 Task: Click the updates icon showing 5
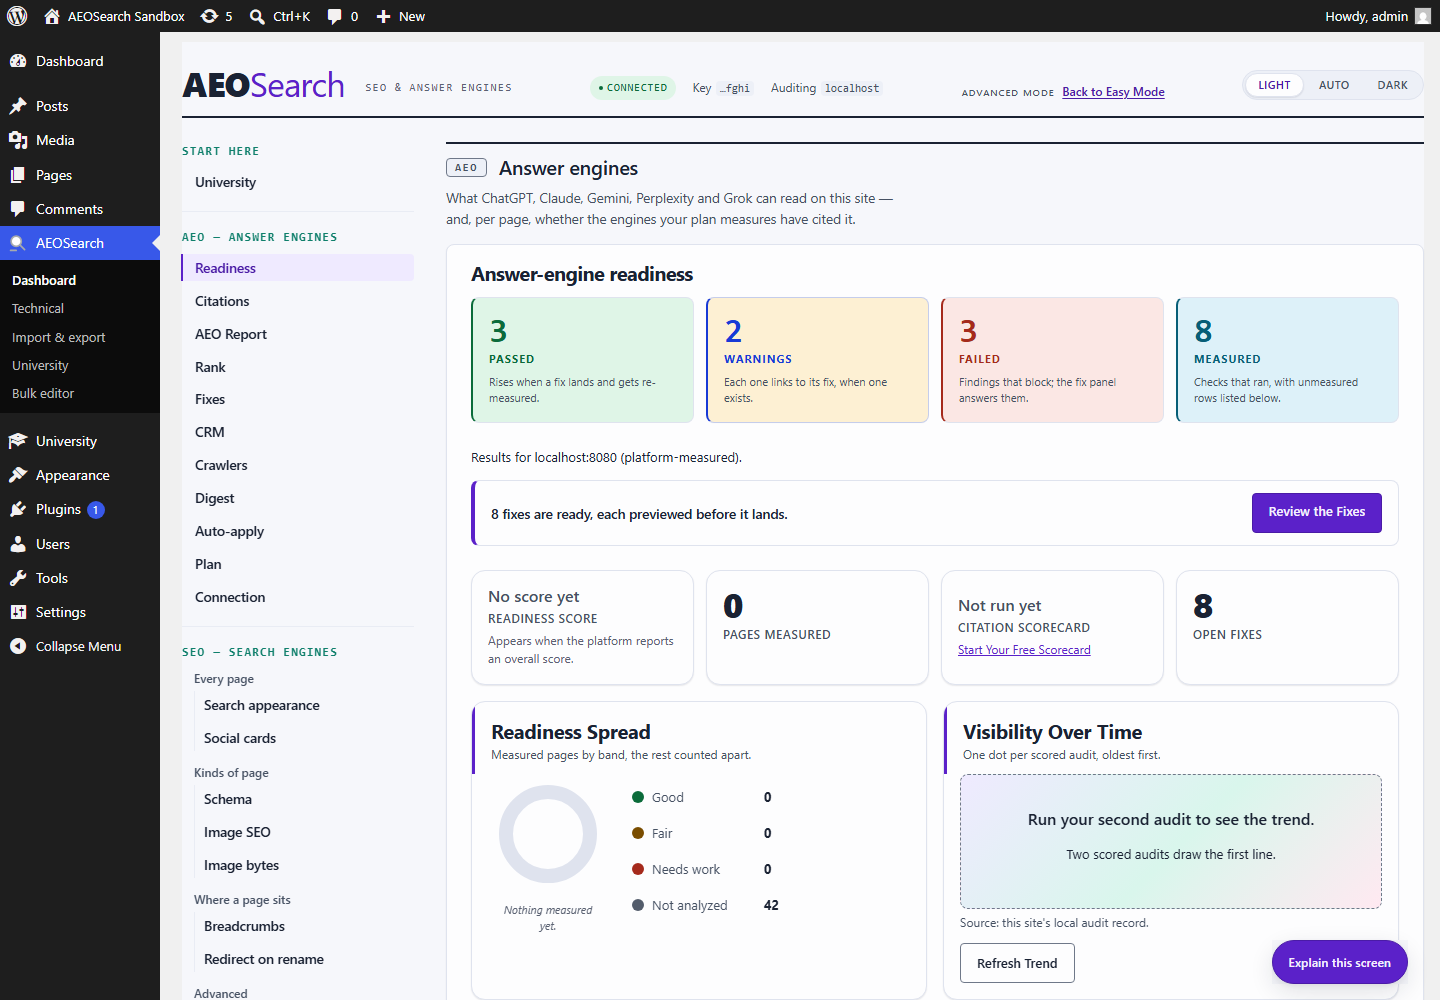click(209, 16)
